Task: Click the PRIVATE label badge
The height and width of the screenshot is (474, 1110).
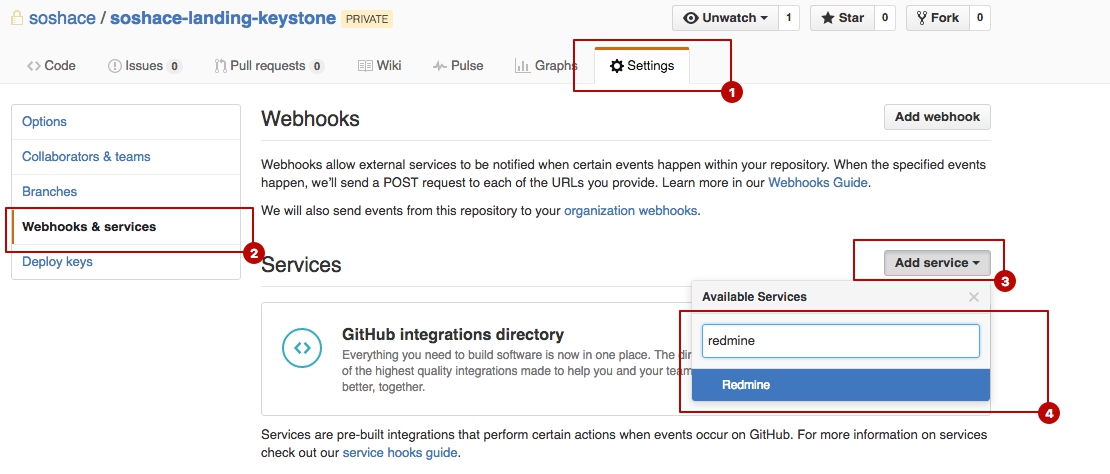Action: click(367, 18)
